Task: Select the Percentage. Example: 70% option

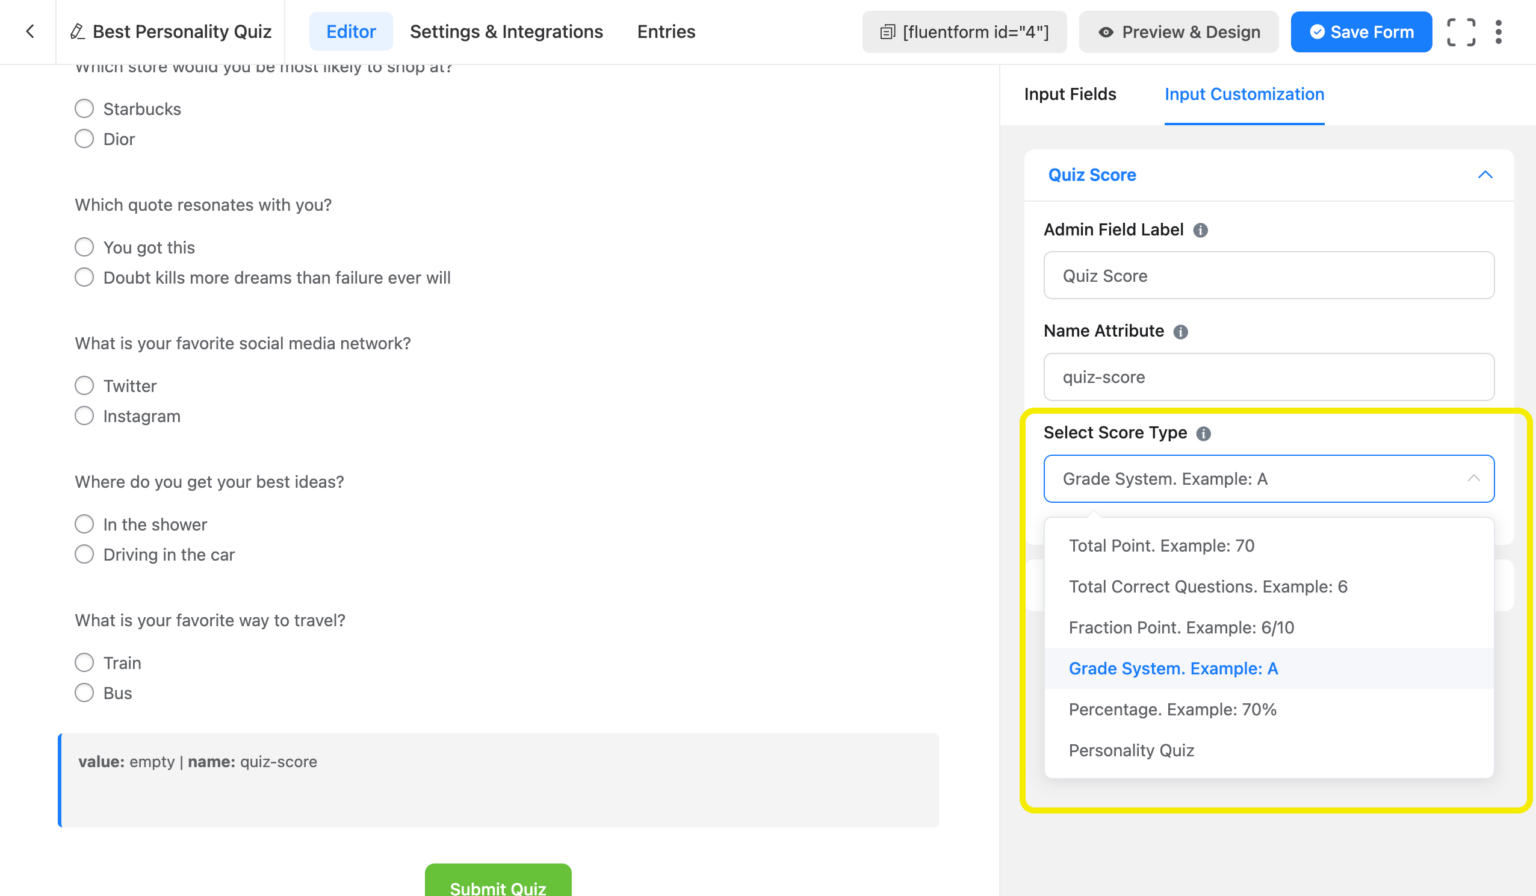Action: 1173,709
